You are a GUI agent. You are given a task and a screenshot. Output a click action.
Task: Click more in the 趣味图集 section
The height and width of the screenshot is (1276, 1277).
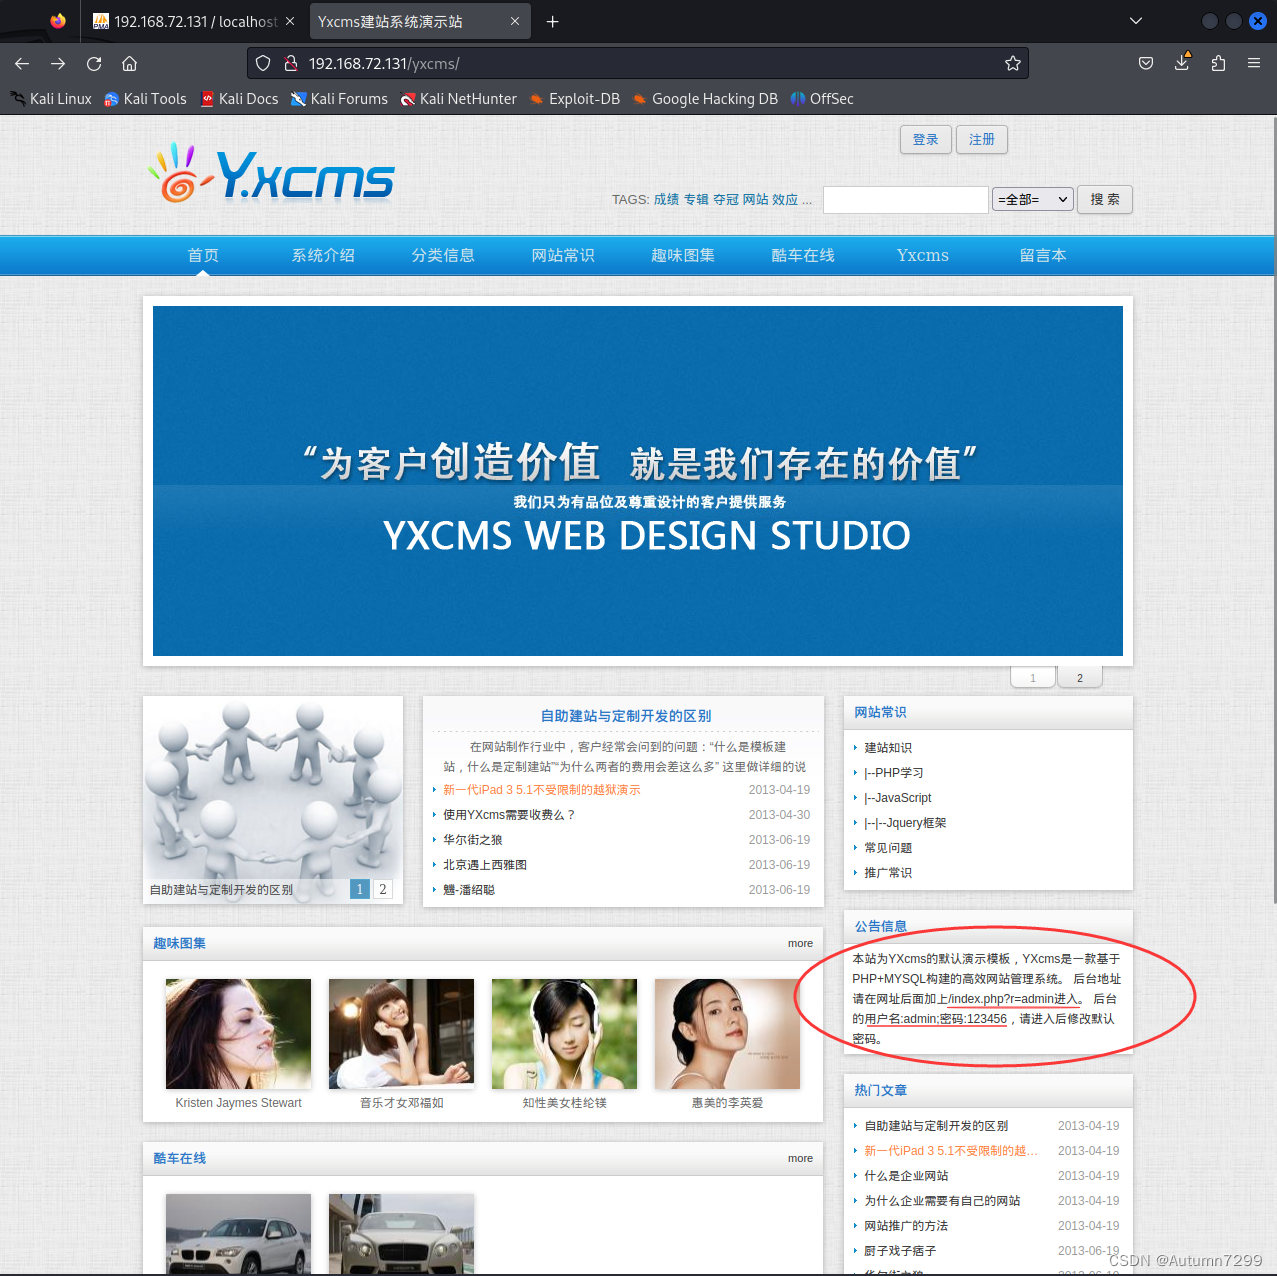point(800,943)
